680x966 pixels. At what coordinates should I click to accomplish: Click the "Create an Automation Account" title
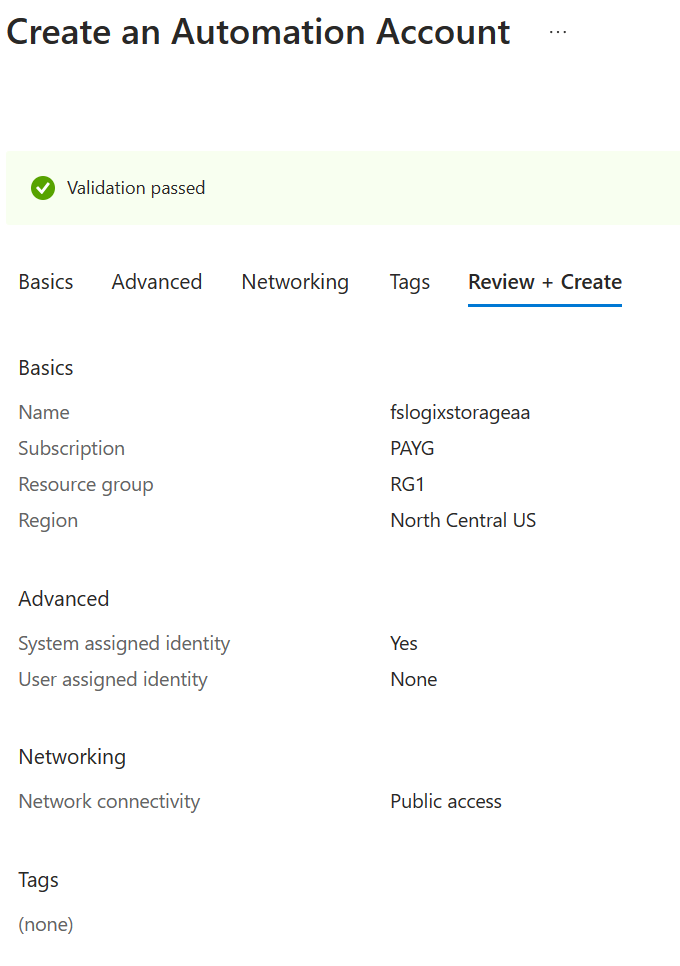click(258, 32)
